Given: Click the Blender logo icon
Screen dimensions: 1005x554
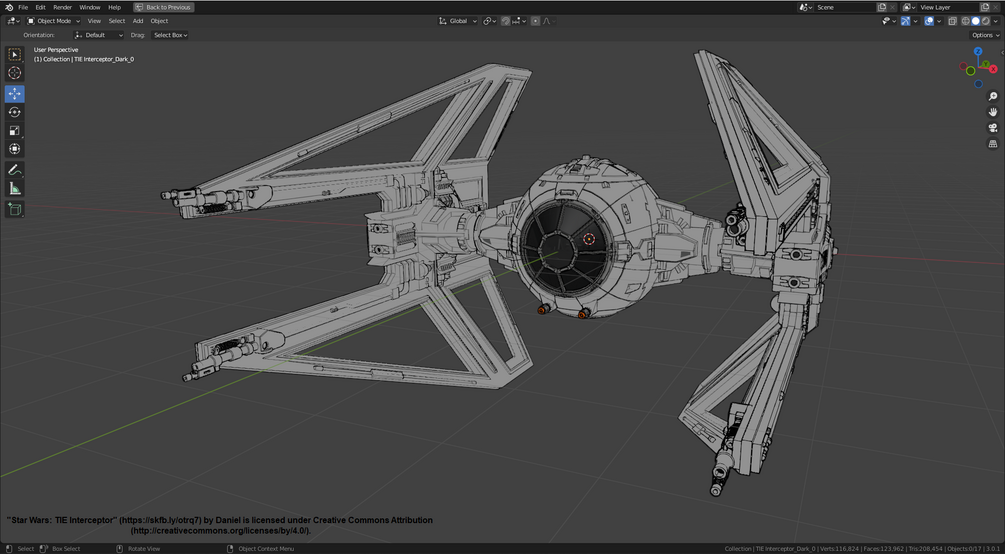Looking at the screenshot, I should (7, 7).
